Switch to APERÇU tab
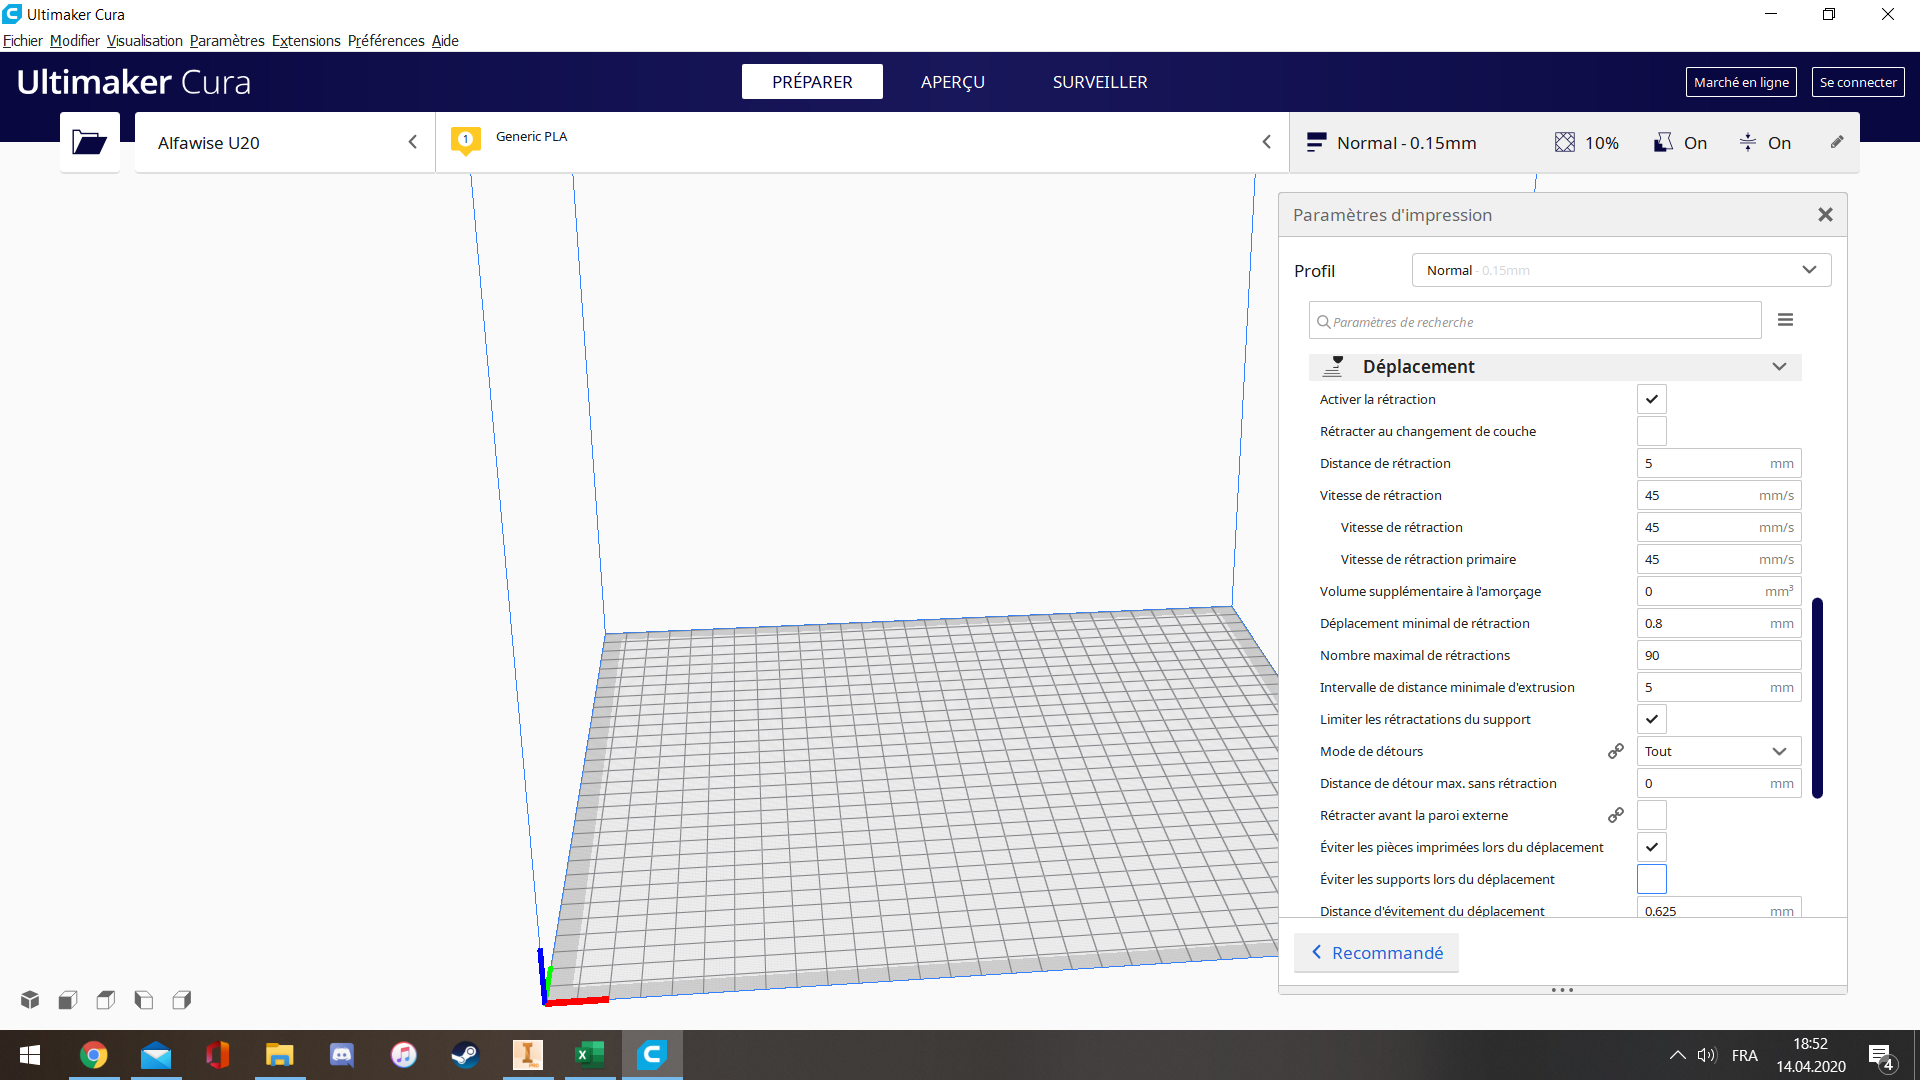The height and width of the screenshot is (1080, 1920). tap(952, 82)
